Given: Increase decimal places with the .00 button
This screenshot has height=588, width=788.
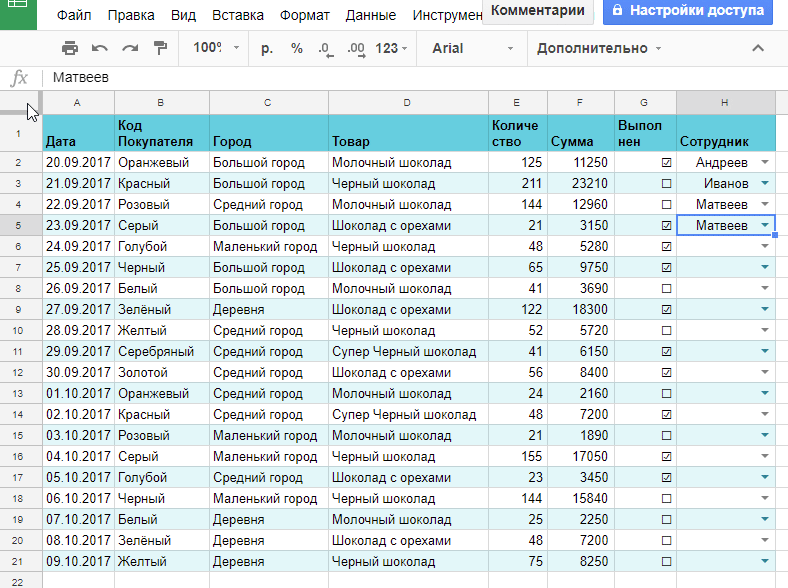Looking at the screenshot, I should [356, 49].
